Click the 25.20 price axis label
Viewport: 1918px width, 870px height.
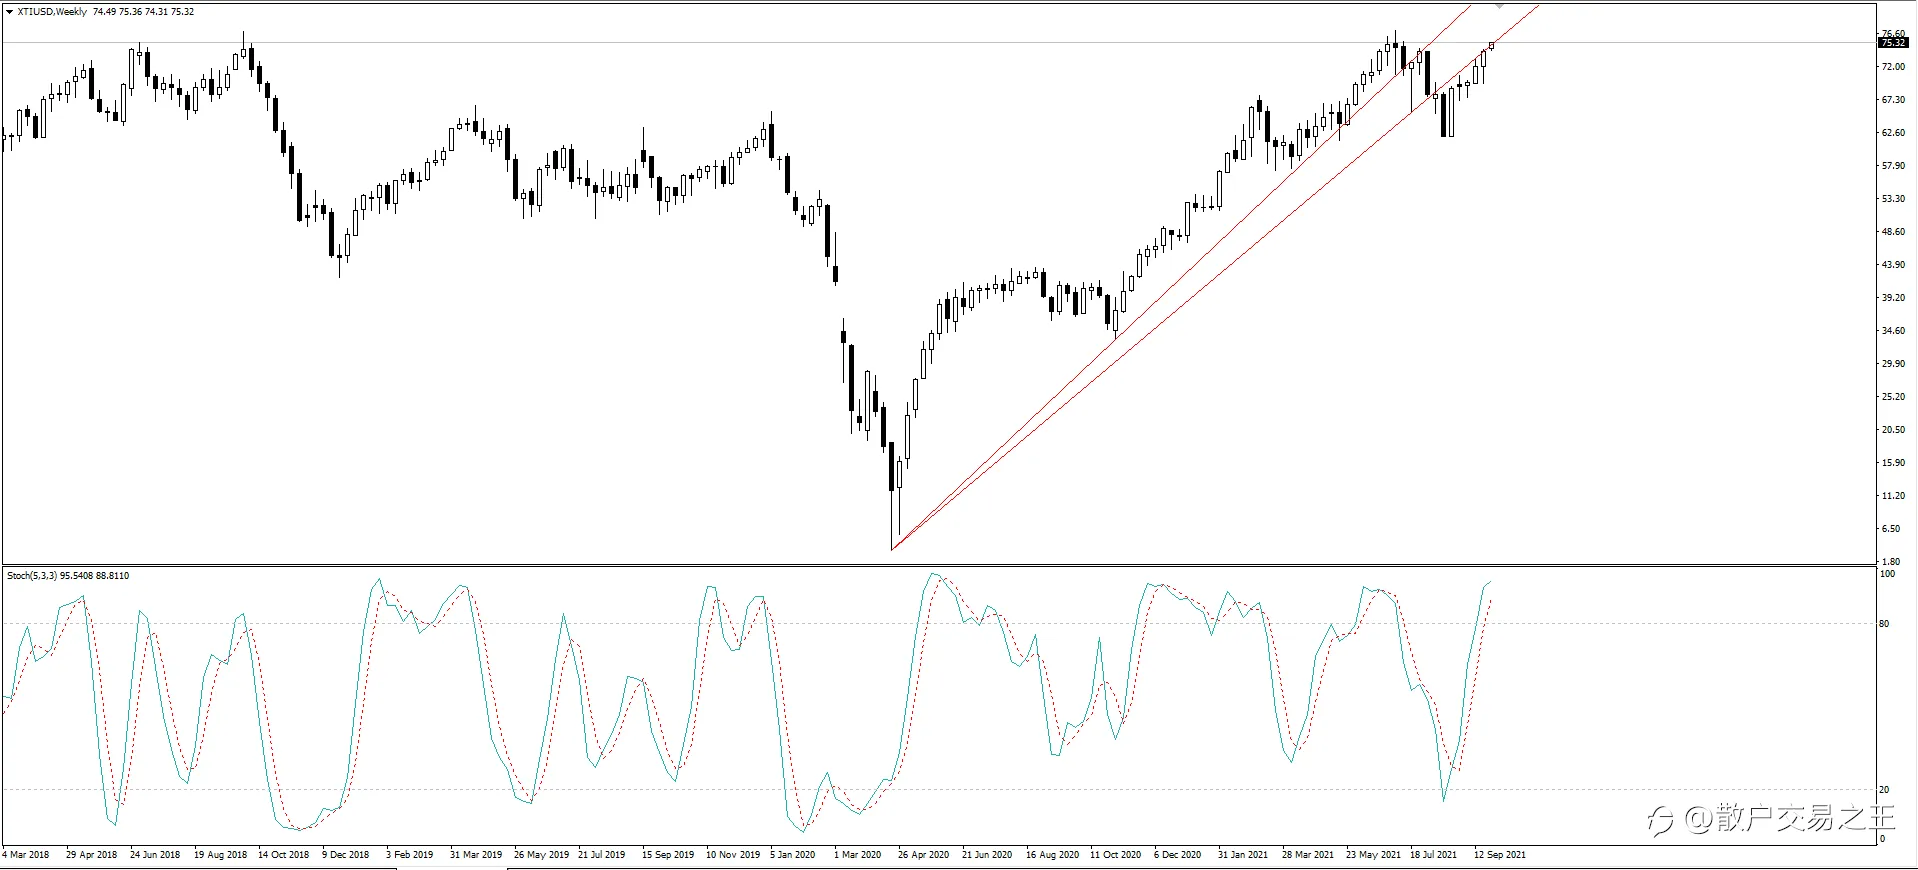click(1893, 397)
